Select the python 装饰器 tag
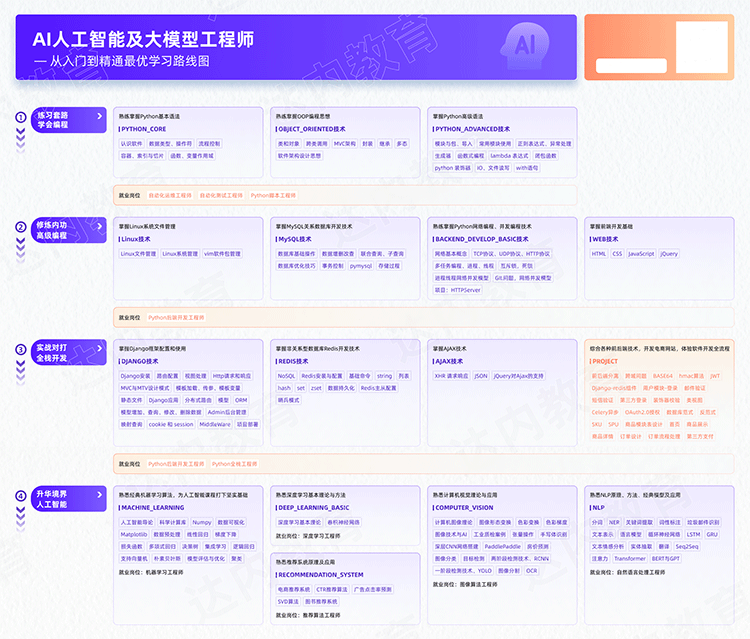The width and height of the screenshot is (750, 639). coord(452,168)
